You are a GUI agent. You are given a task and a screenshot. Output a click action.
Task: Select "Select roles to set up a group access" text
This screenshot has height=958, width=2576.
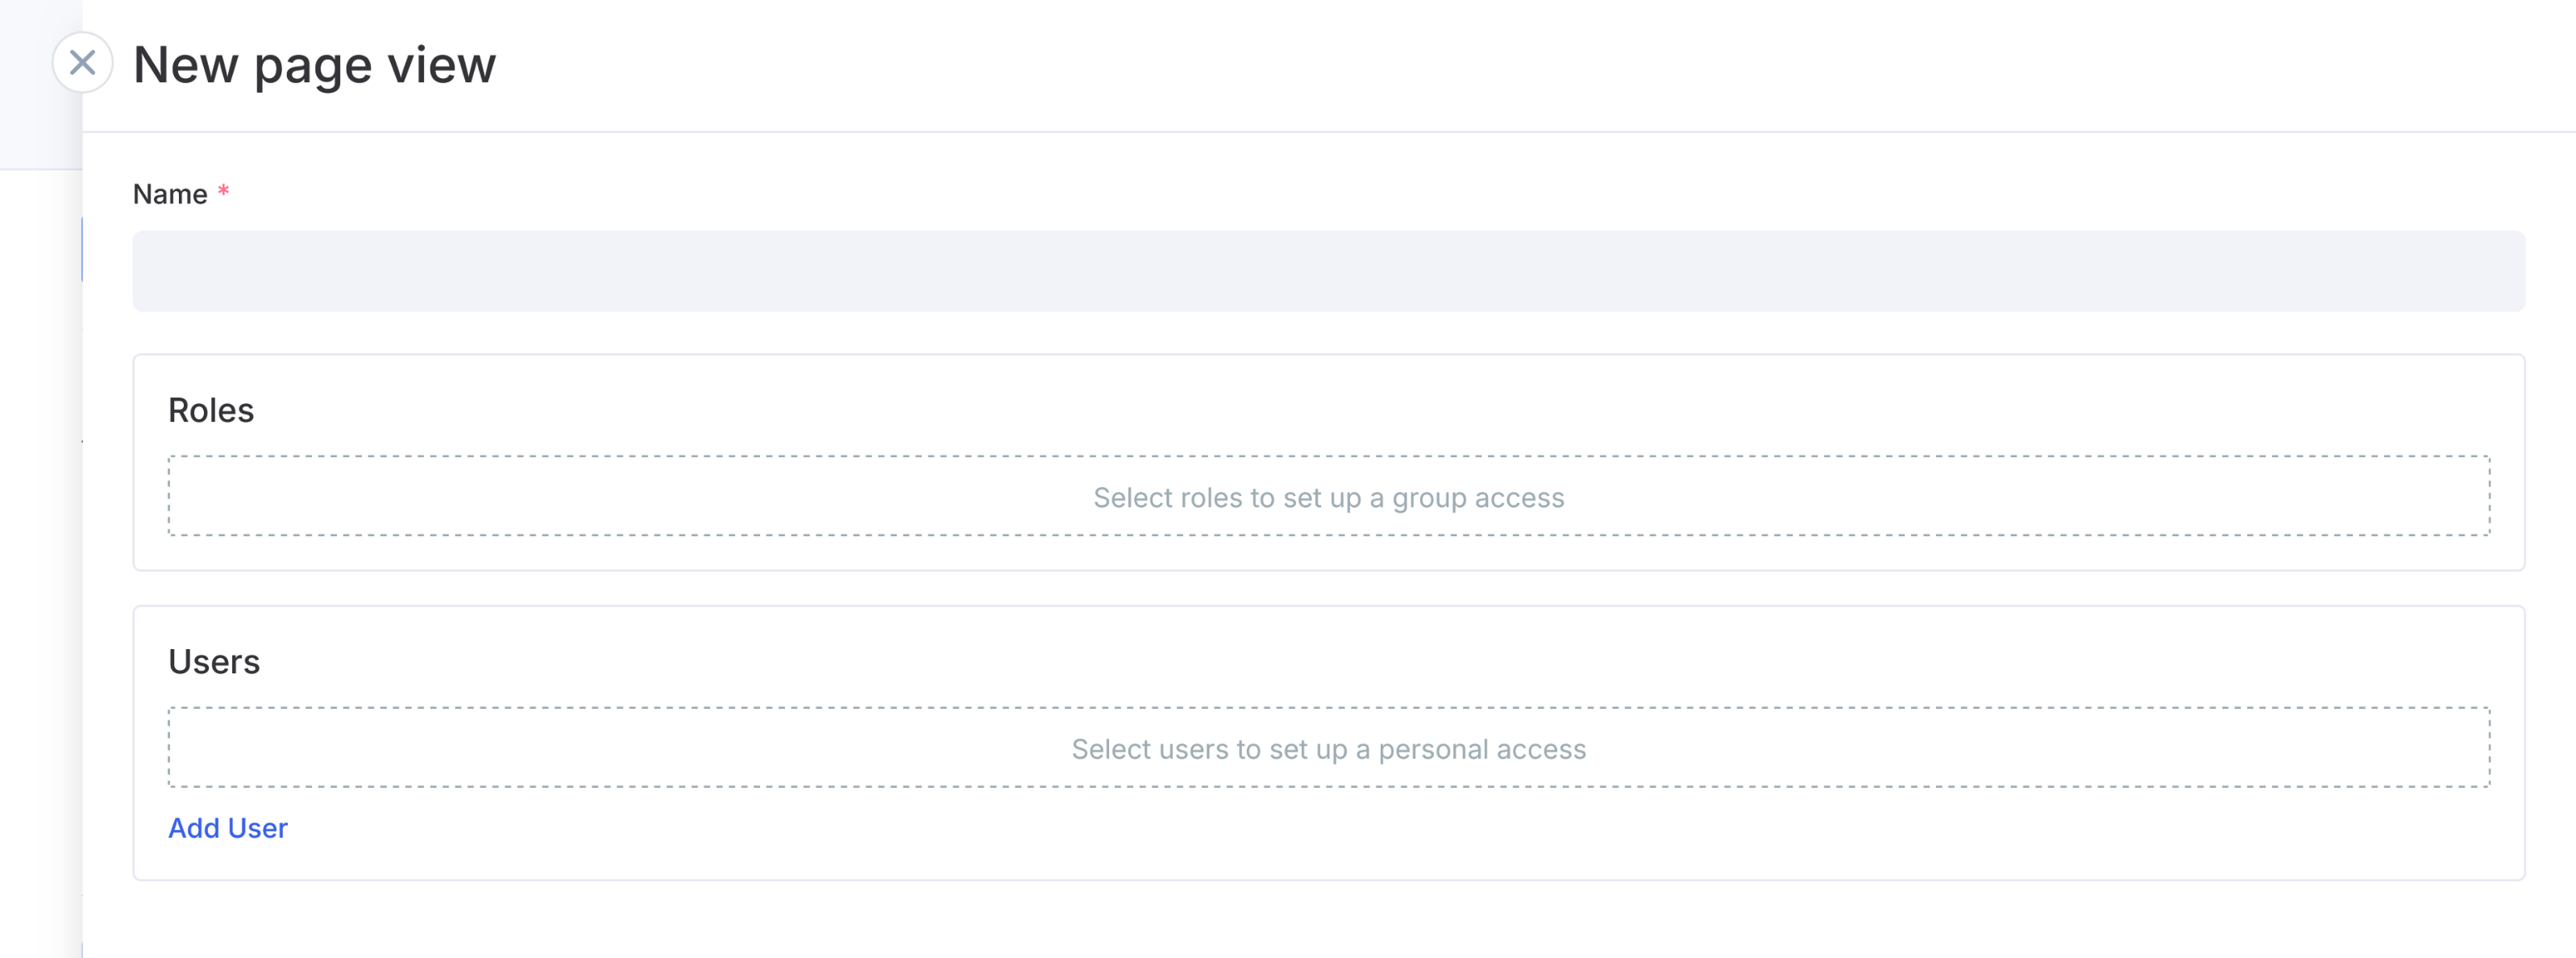coord(1328,498)
